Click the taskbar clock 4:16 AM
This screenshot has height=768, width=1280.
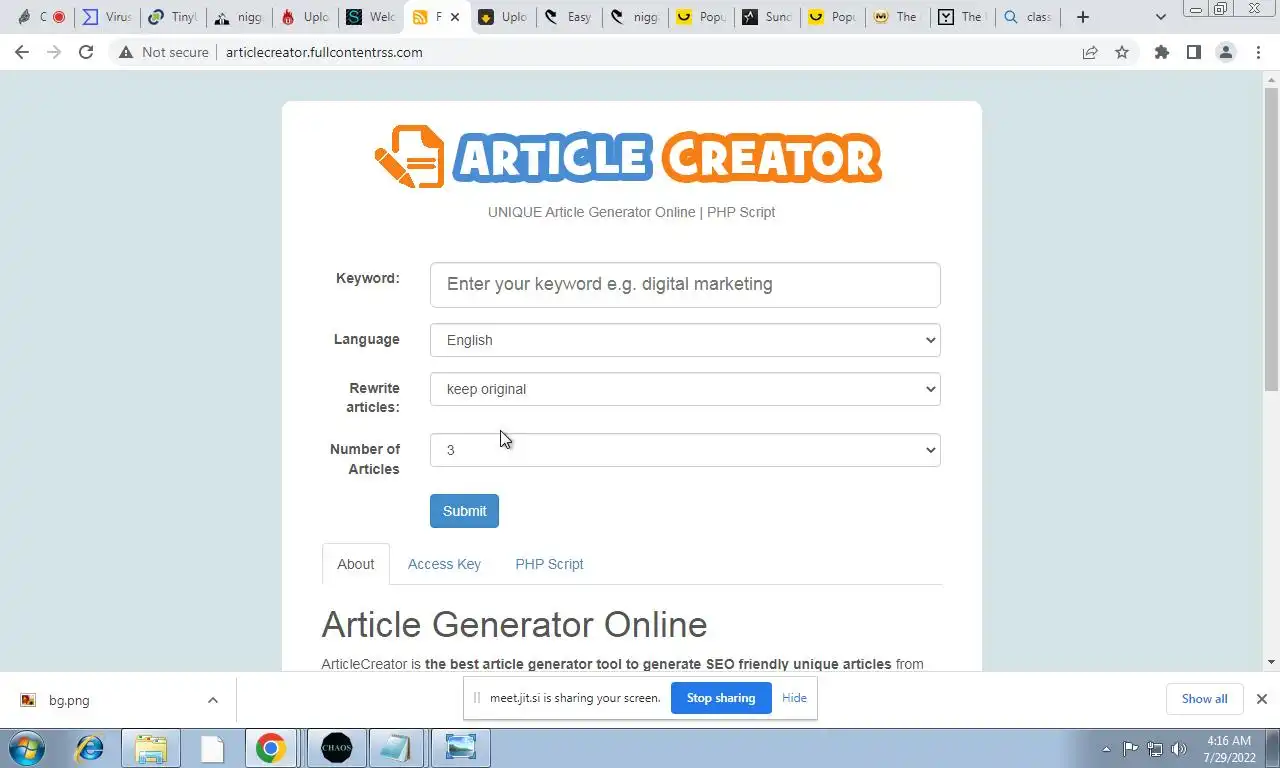(x=1229, y=741)
